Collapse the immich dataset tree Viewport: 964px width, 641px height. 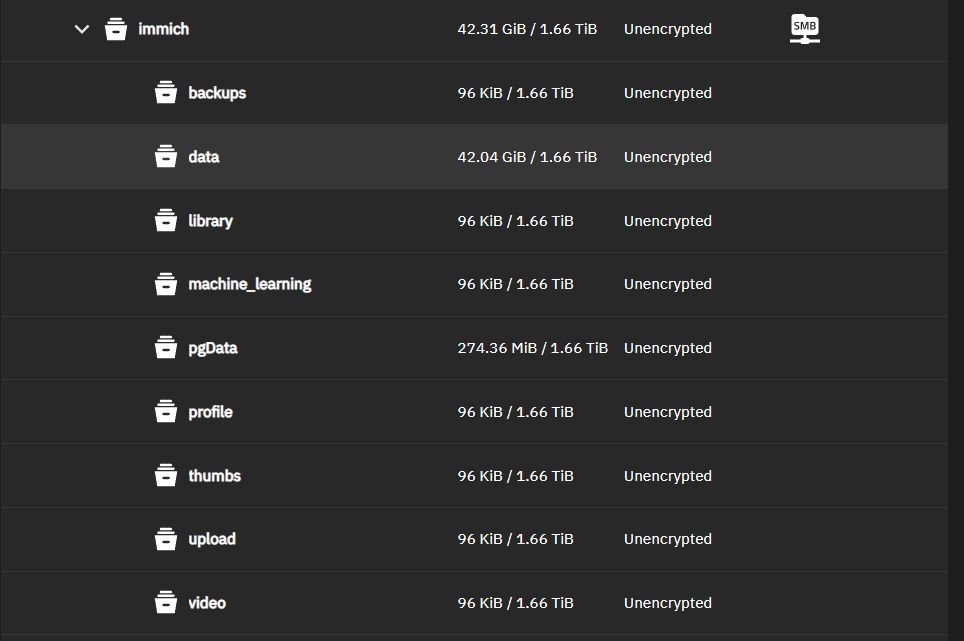82,29
